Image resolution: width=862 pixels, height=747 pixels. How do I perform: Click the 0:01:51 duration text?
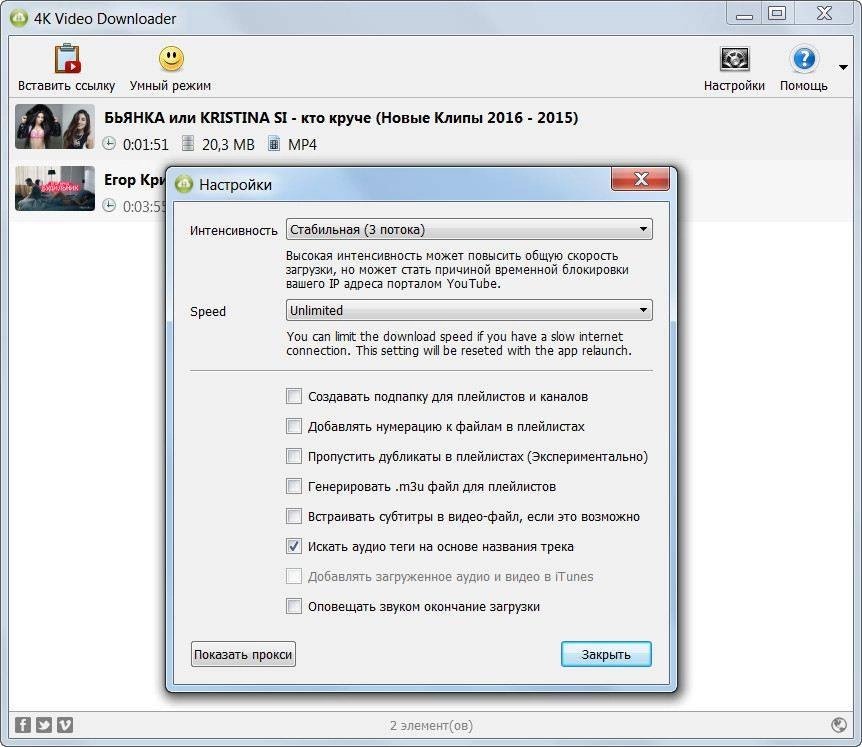point(146,145)
